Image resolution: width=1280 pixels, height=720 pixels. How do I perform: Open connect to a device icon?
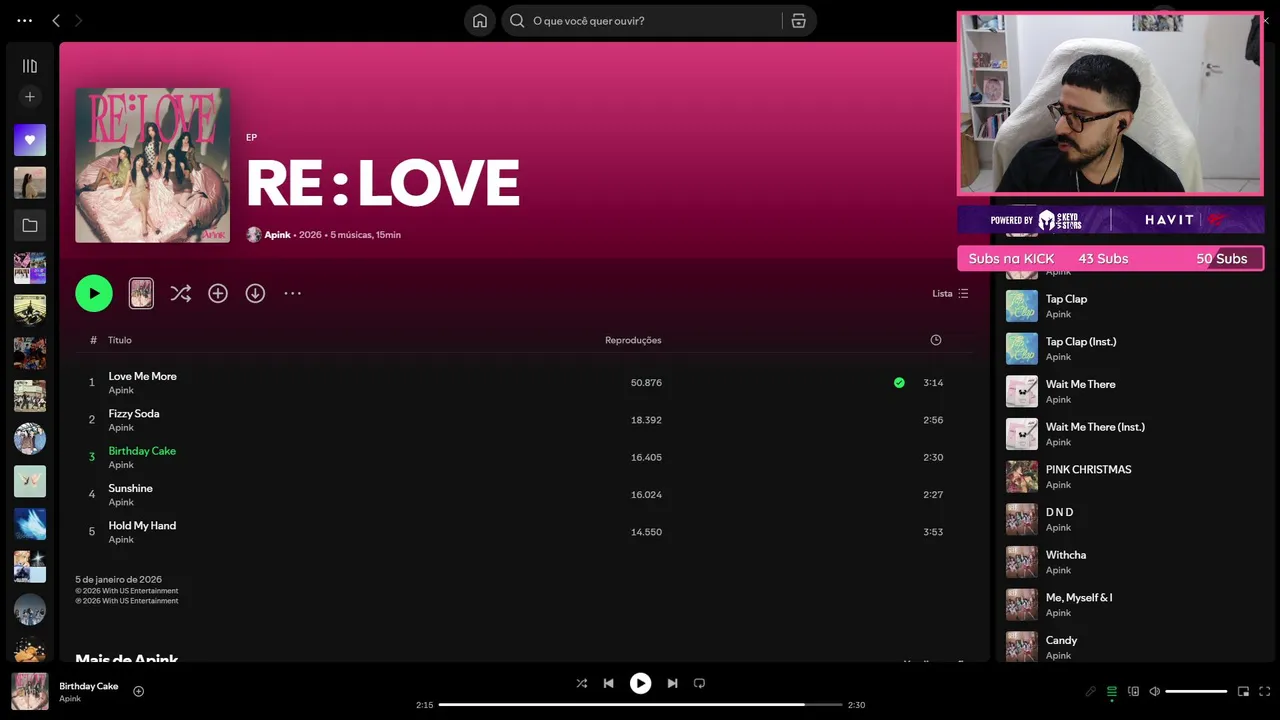coord(1133,691)
